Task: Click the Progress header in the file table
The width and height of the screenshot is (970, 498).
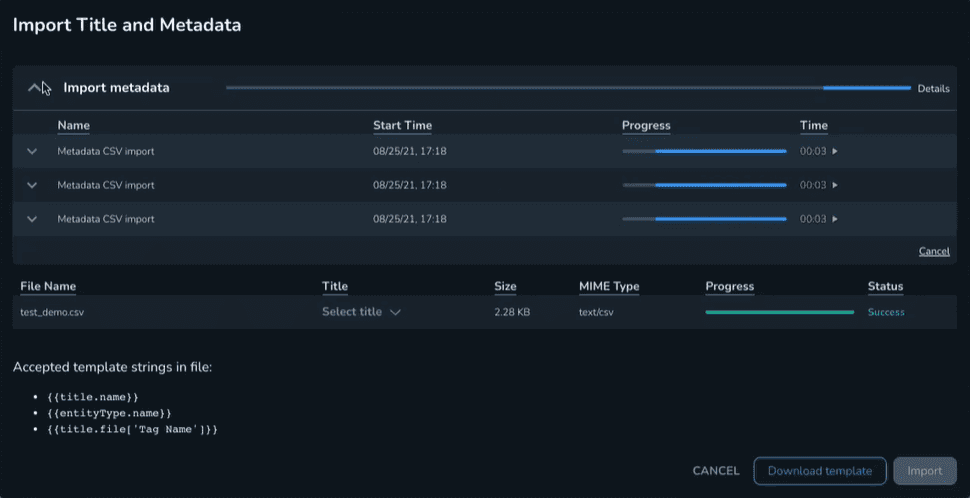Action: click(729, 286)
